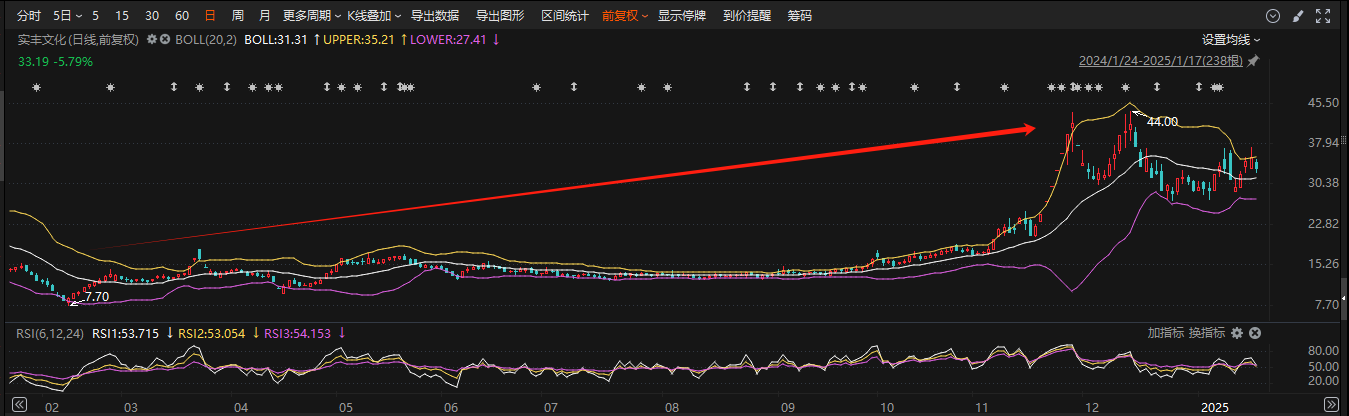Click the circled down-arrow icon

pyautogui.click(x=1272, y=16)
